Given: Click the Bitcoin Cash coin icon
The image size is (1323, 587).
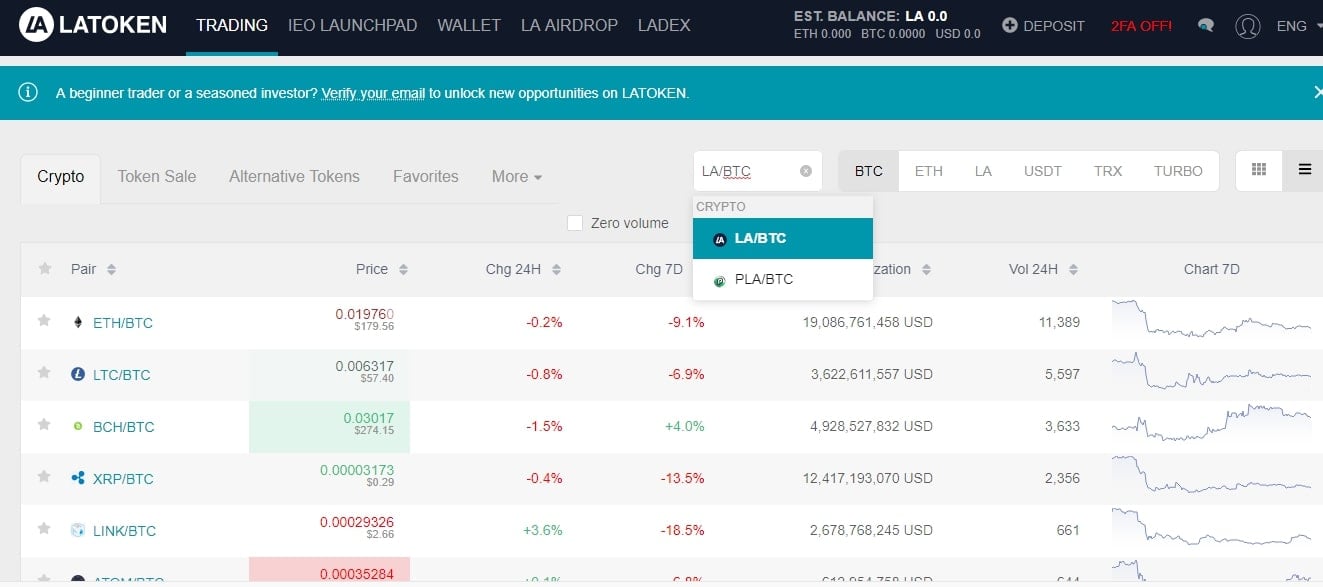Looking at the screenshot, I should (78, 426).
